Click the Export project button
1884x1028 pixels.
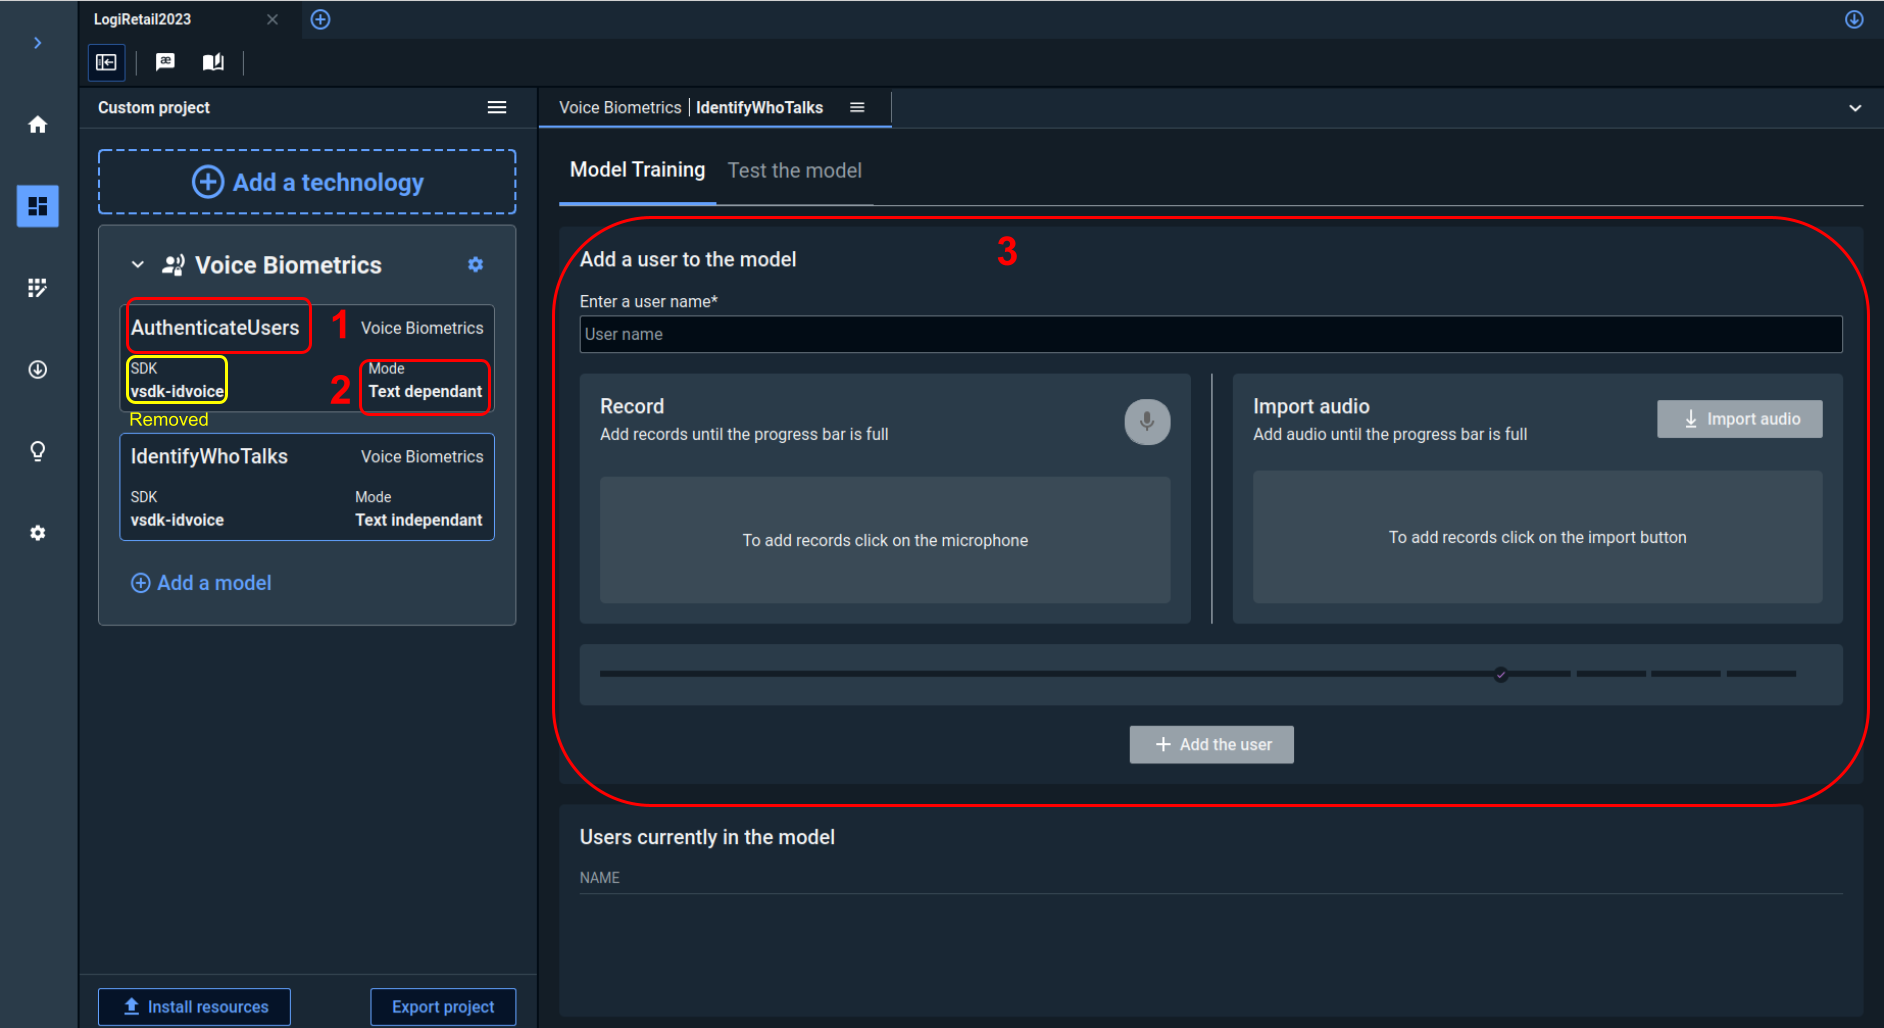pyautogui.click(x=443, y=1006)
